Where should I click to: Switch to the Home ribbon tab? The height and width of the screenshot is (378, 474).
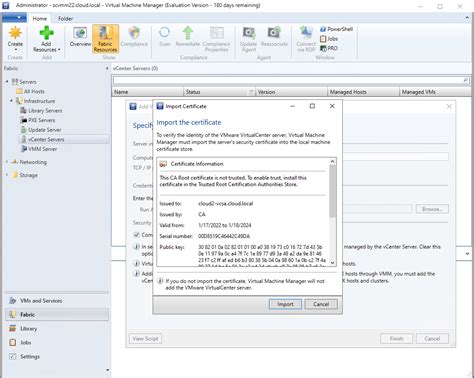(x=39, y=19)
